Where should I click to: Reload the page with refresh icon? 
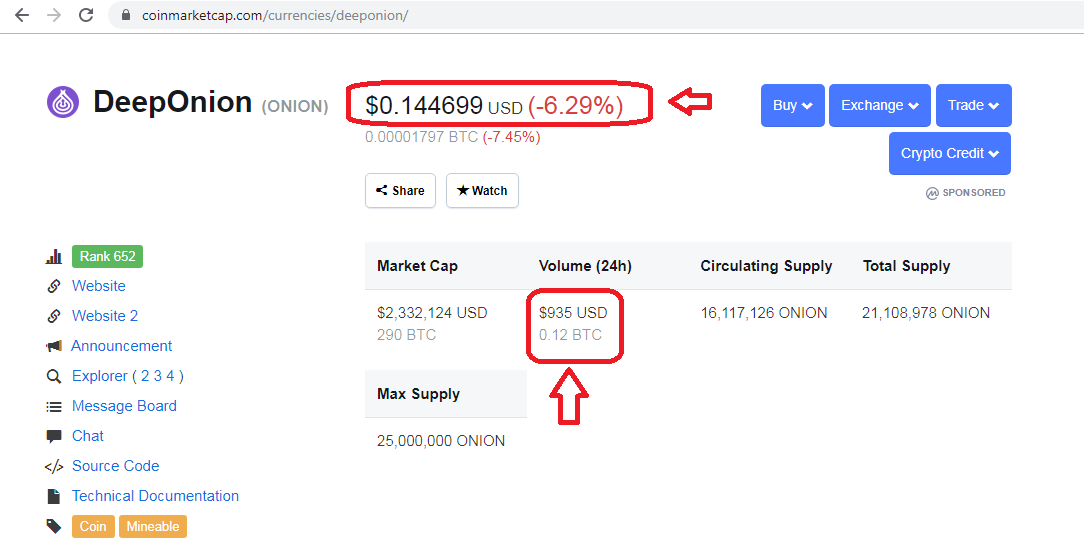coord(86,15)
